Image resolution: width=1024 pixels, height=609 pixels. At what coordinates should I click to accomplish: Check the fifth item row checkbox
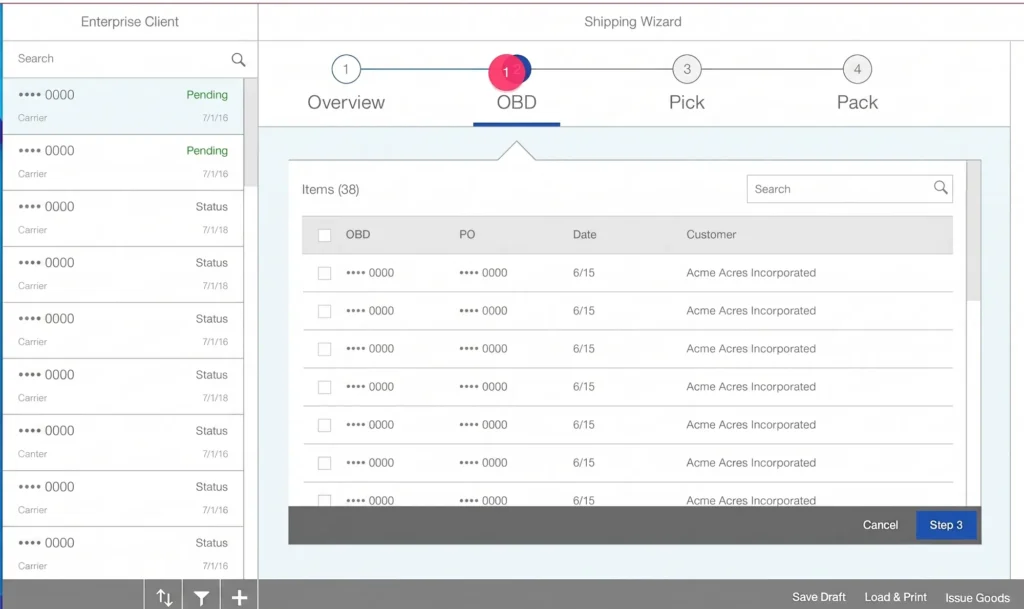point(325,425)
